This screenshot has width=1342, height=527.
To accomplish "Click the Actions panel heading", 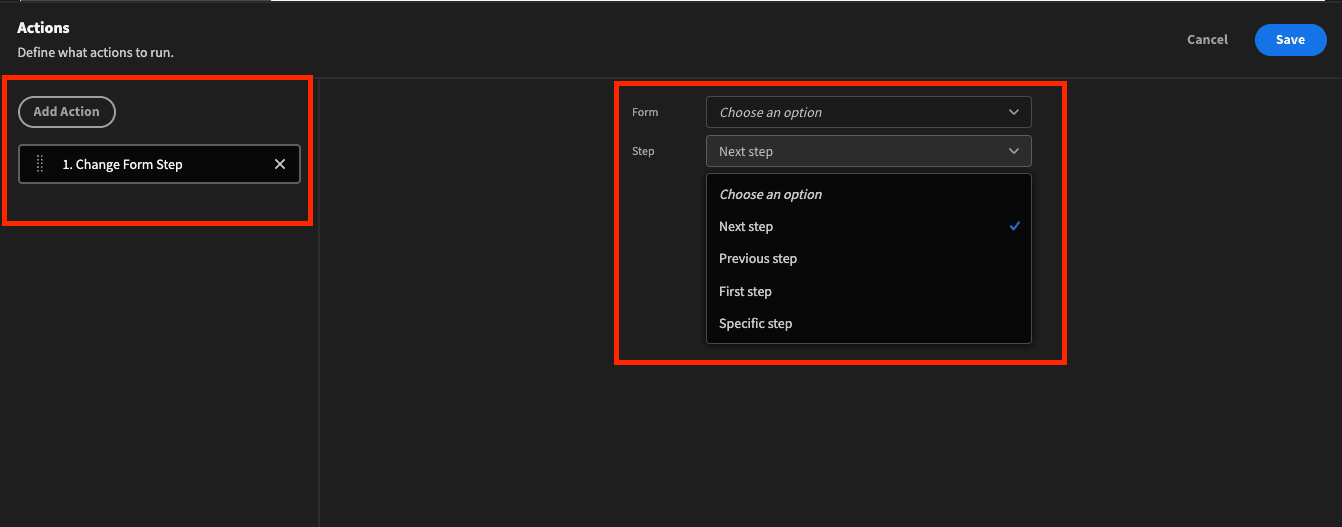I will click(43, 28).
